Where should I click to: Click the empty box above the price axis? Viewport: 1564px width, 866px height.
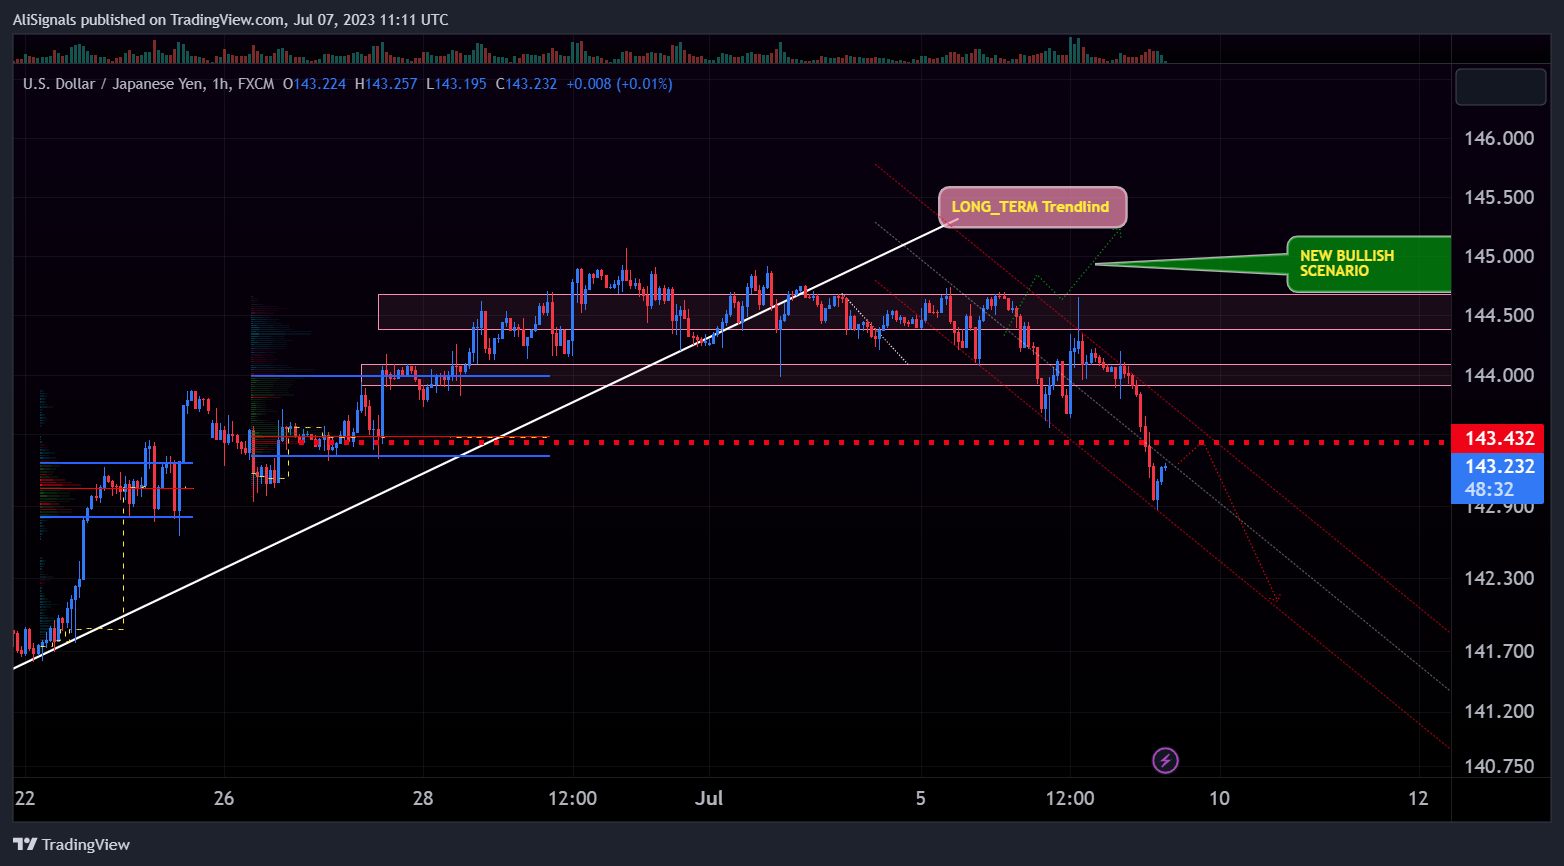[1500, 87]
